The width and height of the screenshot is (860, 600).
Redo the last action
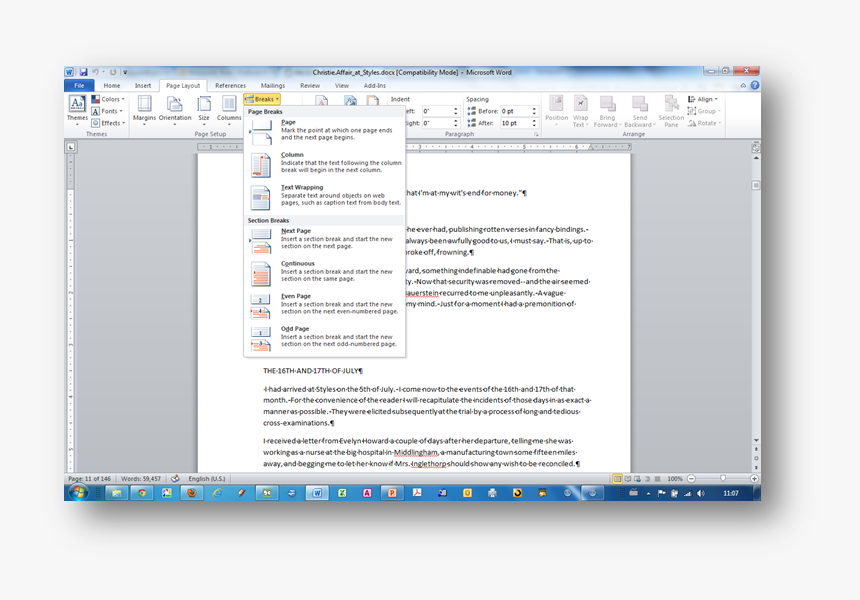click(113, 72)
